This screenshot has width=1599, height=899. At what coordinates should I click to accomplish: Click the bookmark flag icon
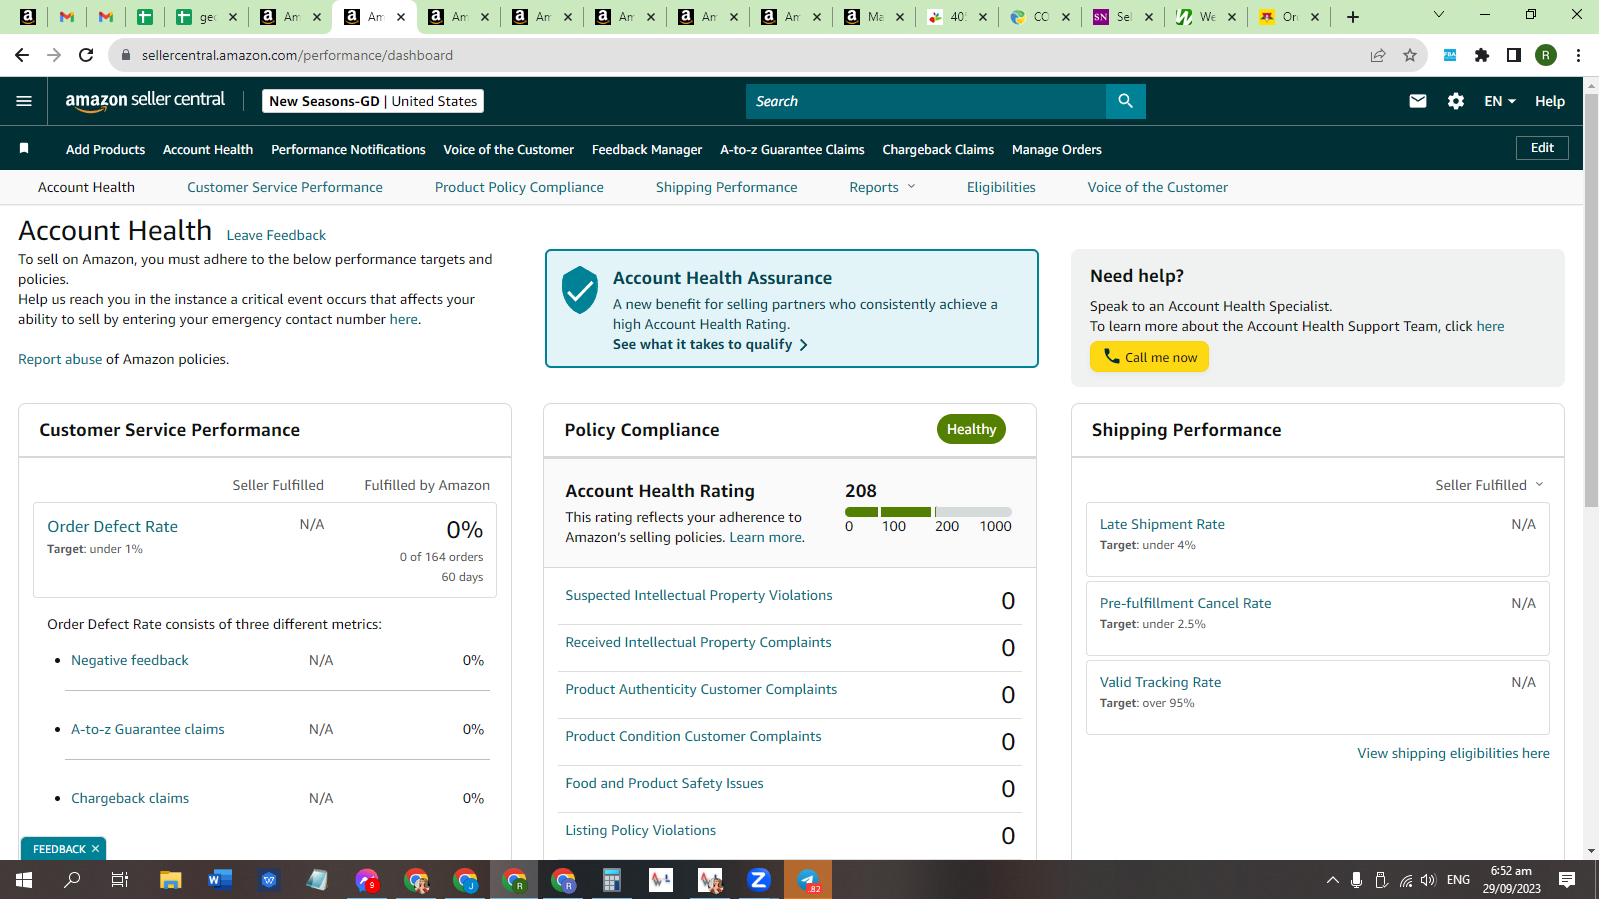pos(24,148)
